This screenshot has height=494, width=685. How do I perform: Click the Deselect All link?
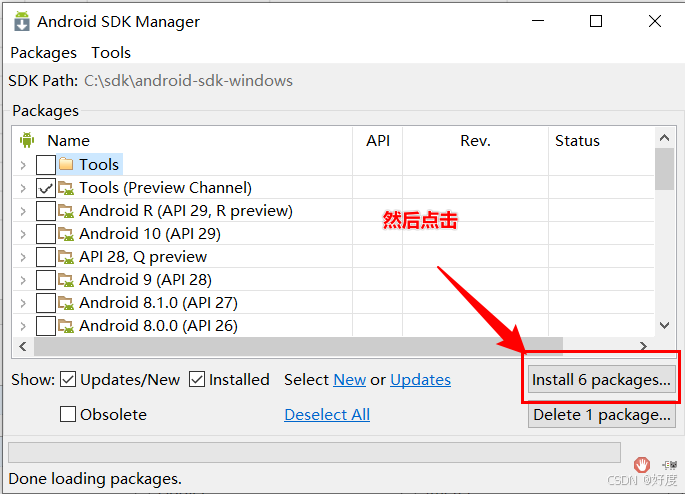[x=327, y=415]
